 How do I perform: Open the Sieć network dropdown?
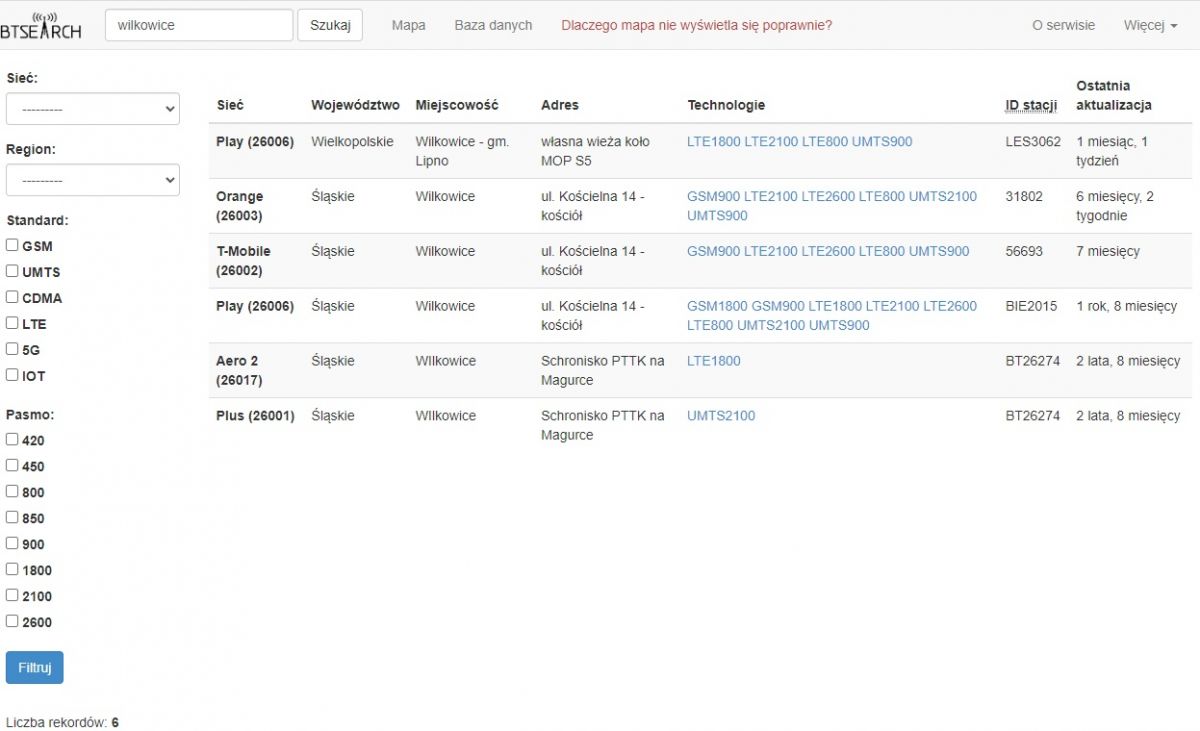click(93, 109)
